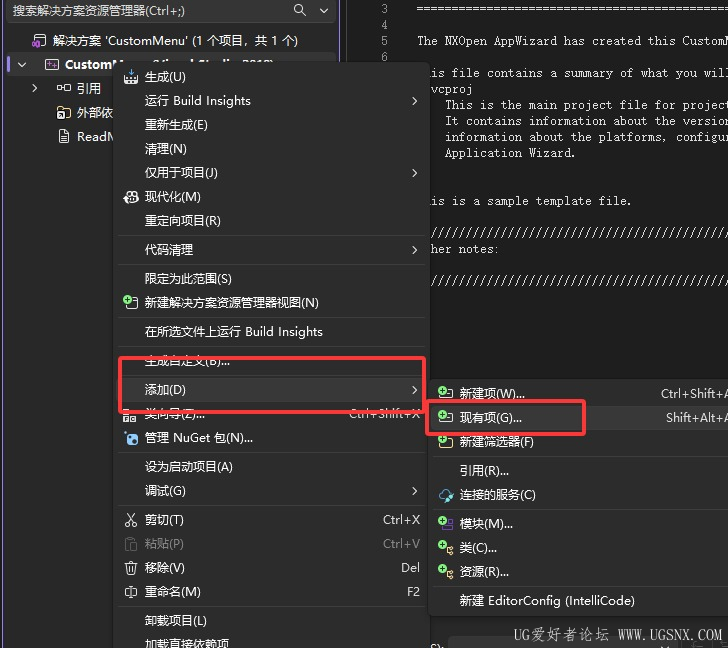Click the scissors icon for 剪切(T)
This screenshot has width=728, height=648.
click(131, 520)
